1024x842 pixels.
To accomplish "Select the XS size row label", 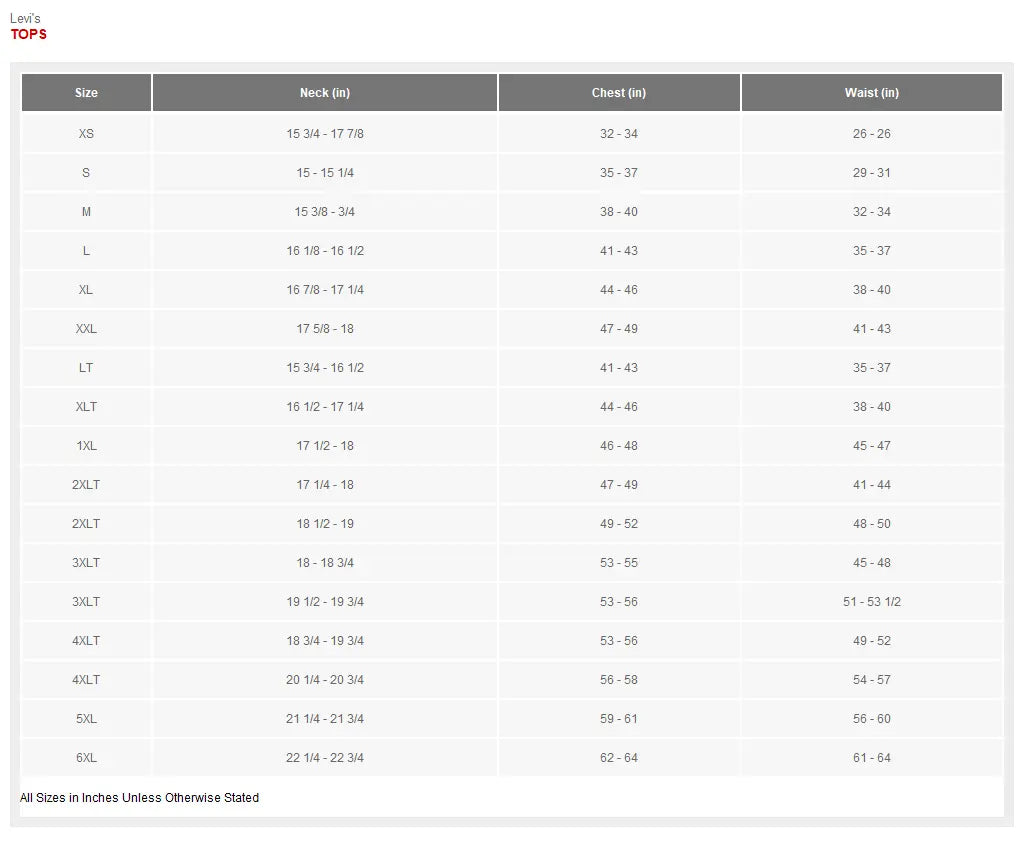I will 86,134.
